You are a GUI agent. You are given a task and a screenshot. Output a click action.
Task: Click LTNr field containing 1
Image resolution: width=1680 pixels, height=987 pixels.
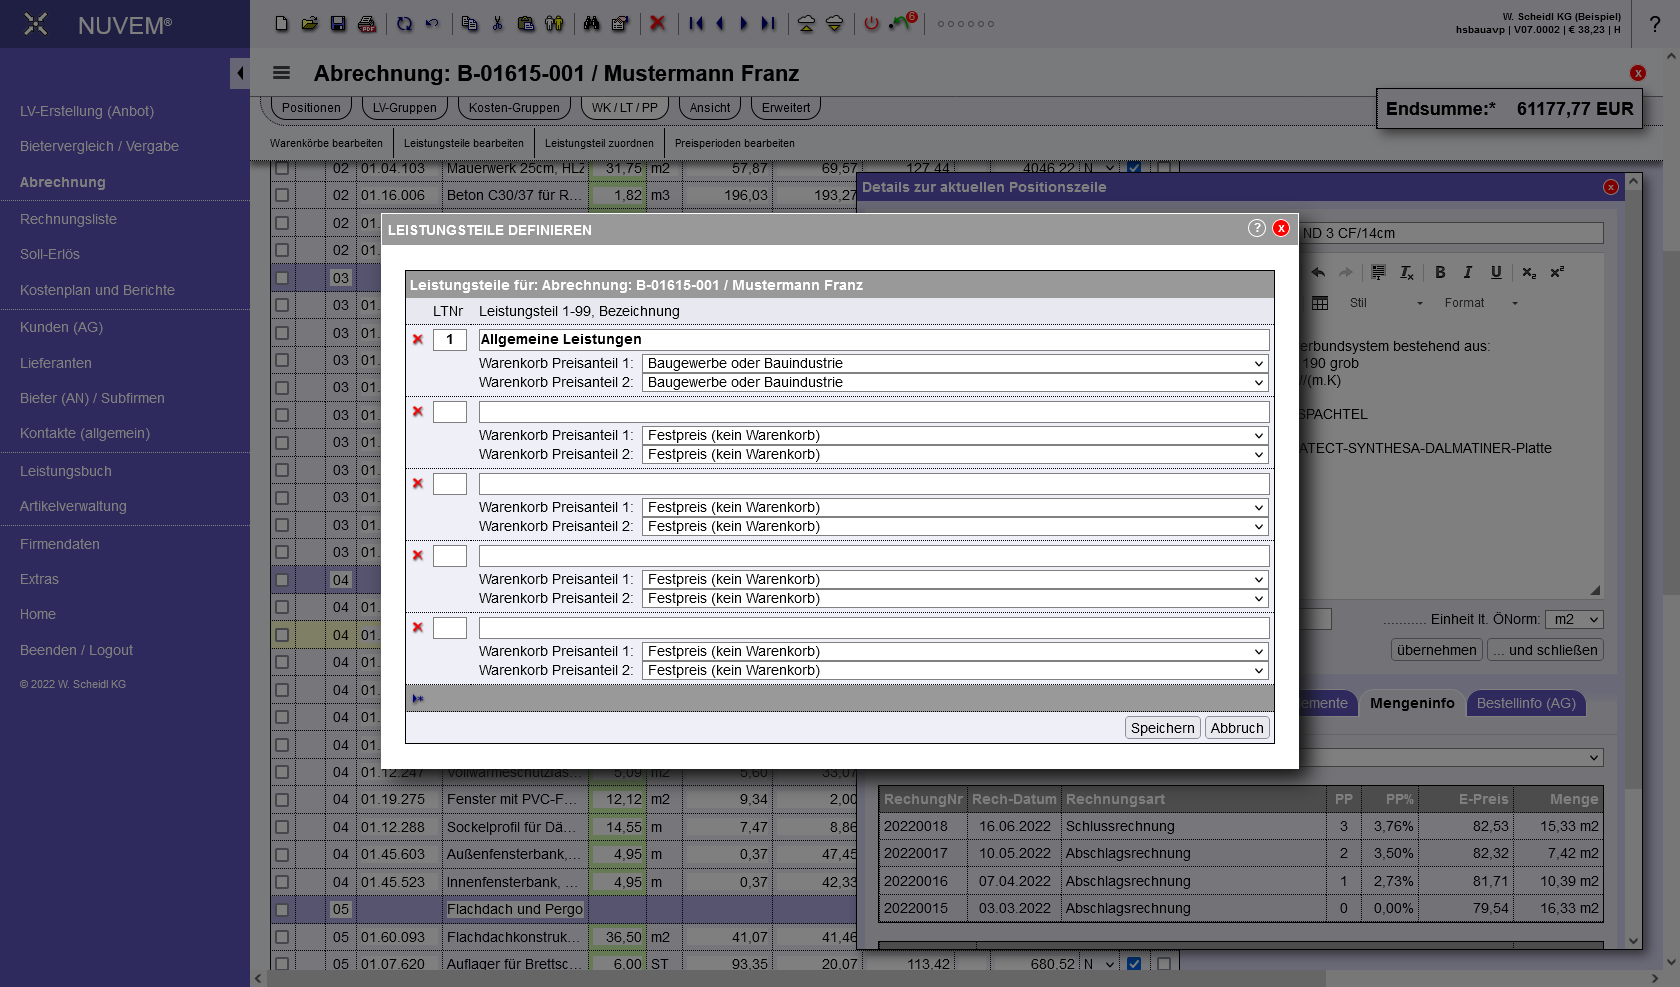(450, 340)
